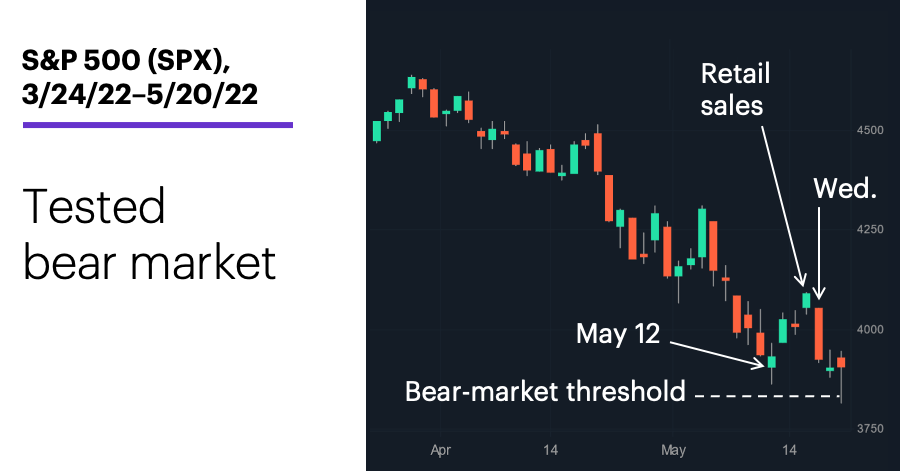
Task: Click the green retail sales candlestick
Action: point(806,300)
